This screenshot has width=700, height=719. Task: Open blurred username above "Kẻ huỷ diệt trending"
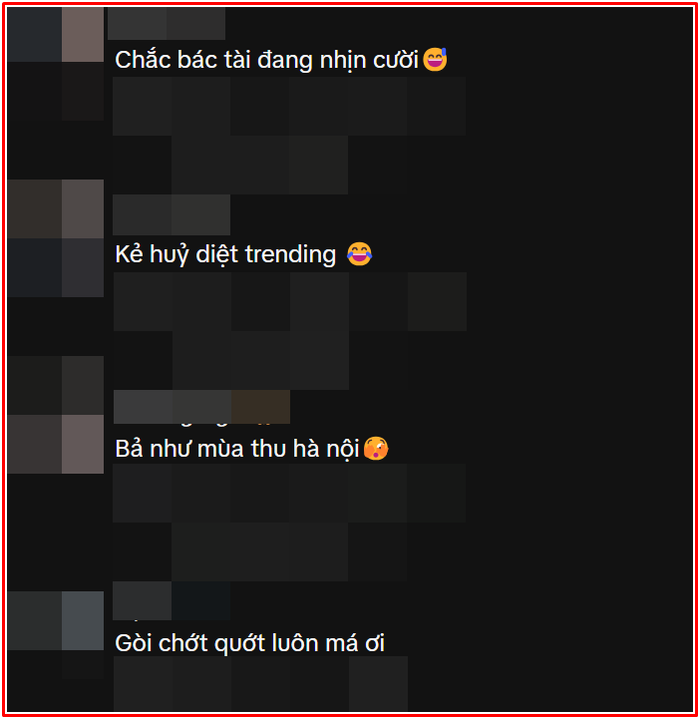(x=171, y=215)
